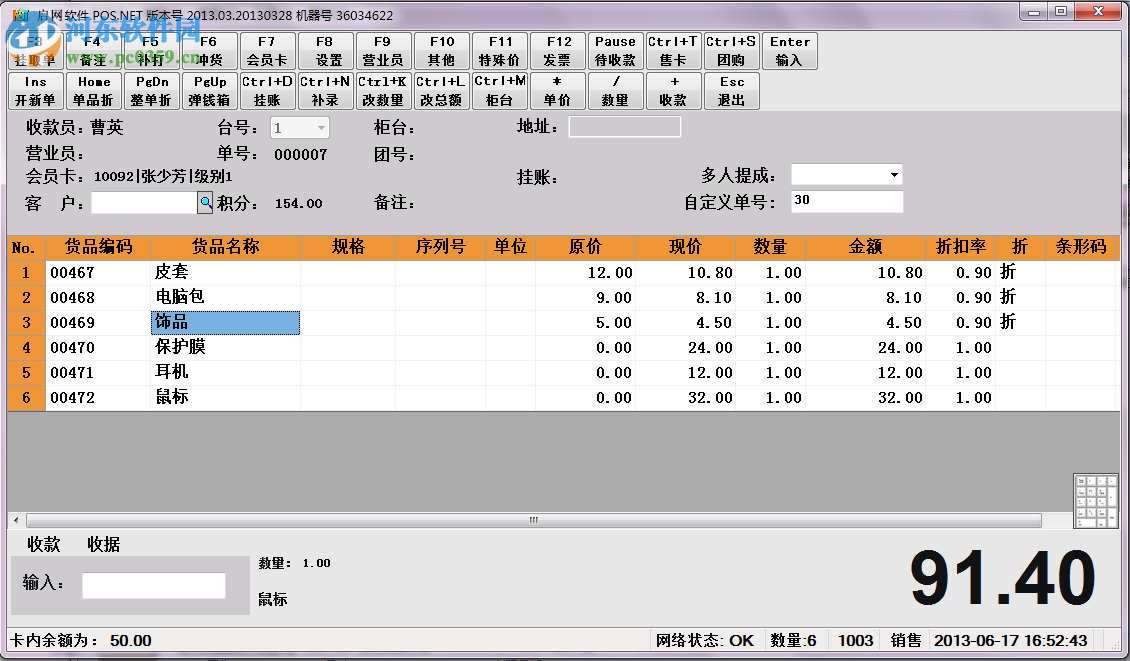The width and height of the screenshot is (1130, 661).
Task: Click F8 设置 settings button
Action: [325, 51]
